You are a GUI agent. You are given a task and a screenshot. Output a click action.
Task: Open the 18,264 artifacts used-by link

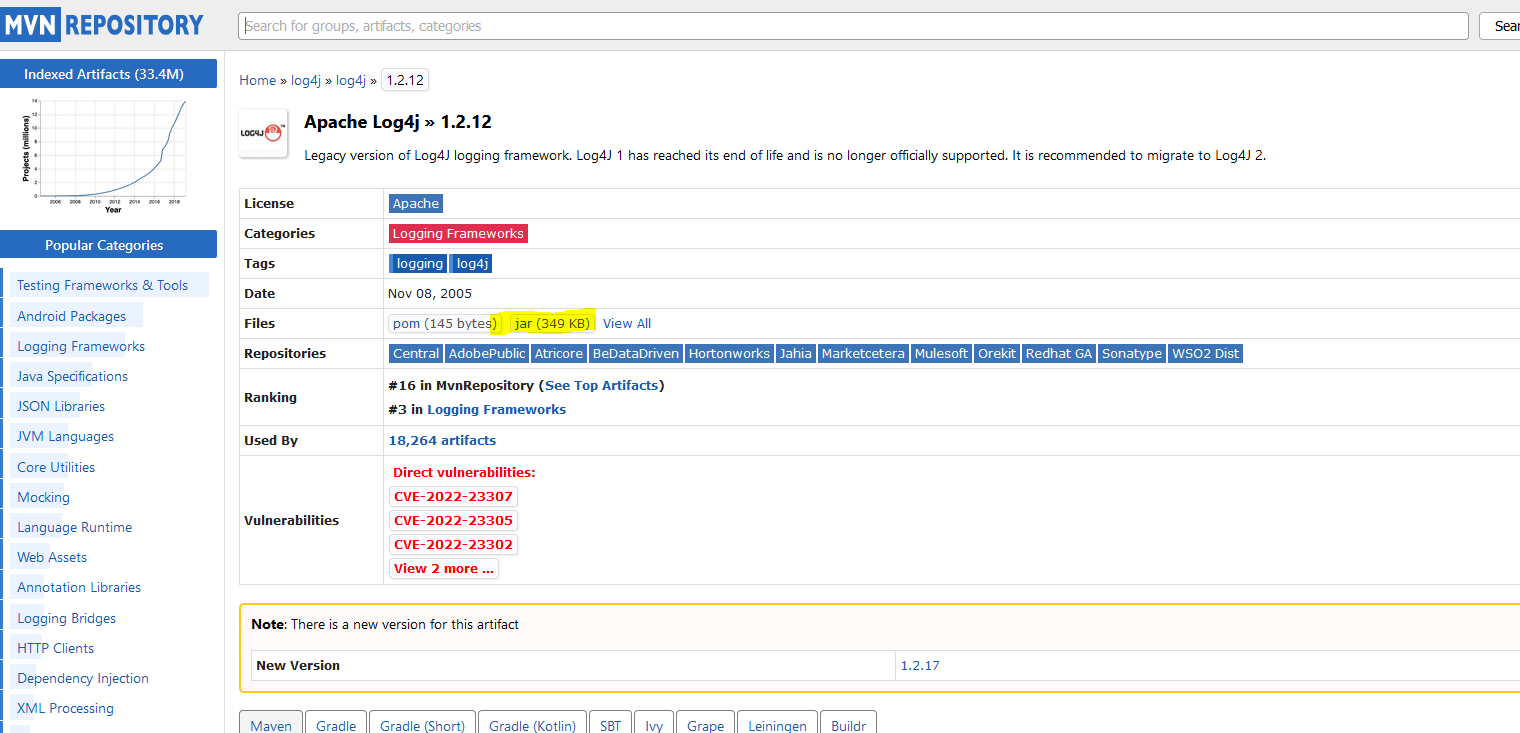click(x=442, y=440)
